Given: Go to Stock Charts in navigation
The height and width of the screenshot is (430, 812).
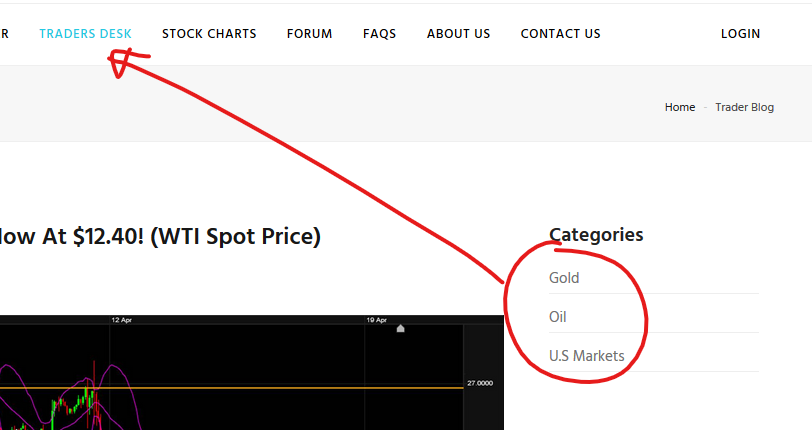Looking at the screenshot, I should (209, 34).
